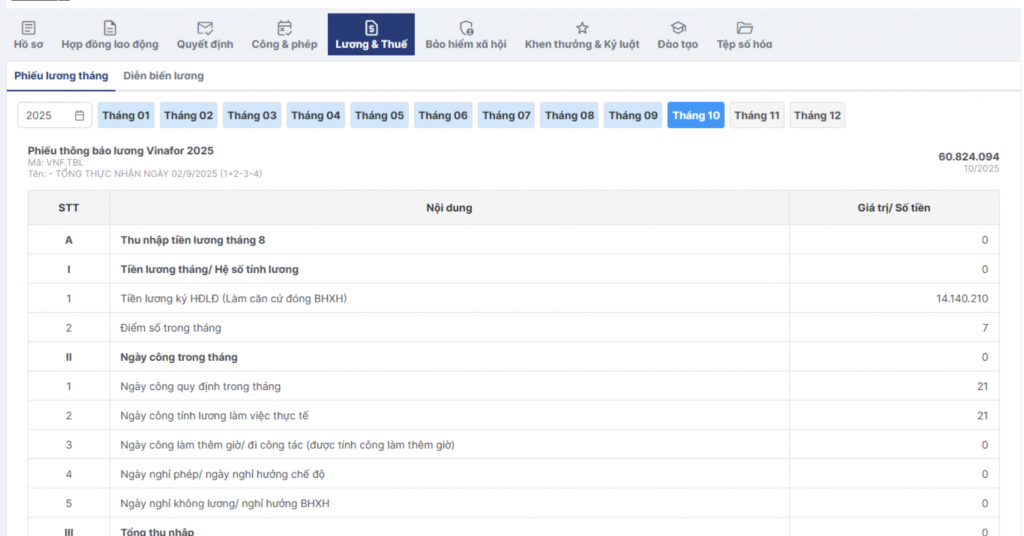Switch to Diễn biến lương tab

pos(163,76)
